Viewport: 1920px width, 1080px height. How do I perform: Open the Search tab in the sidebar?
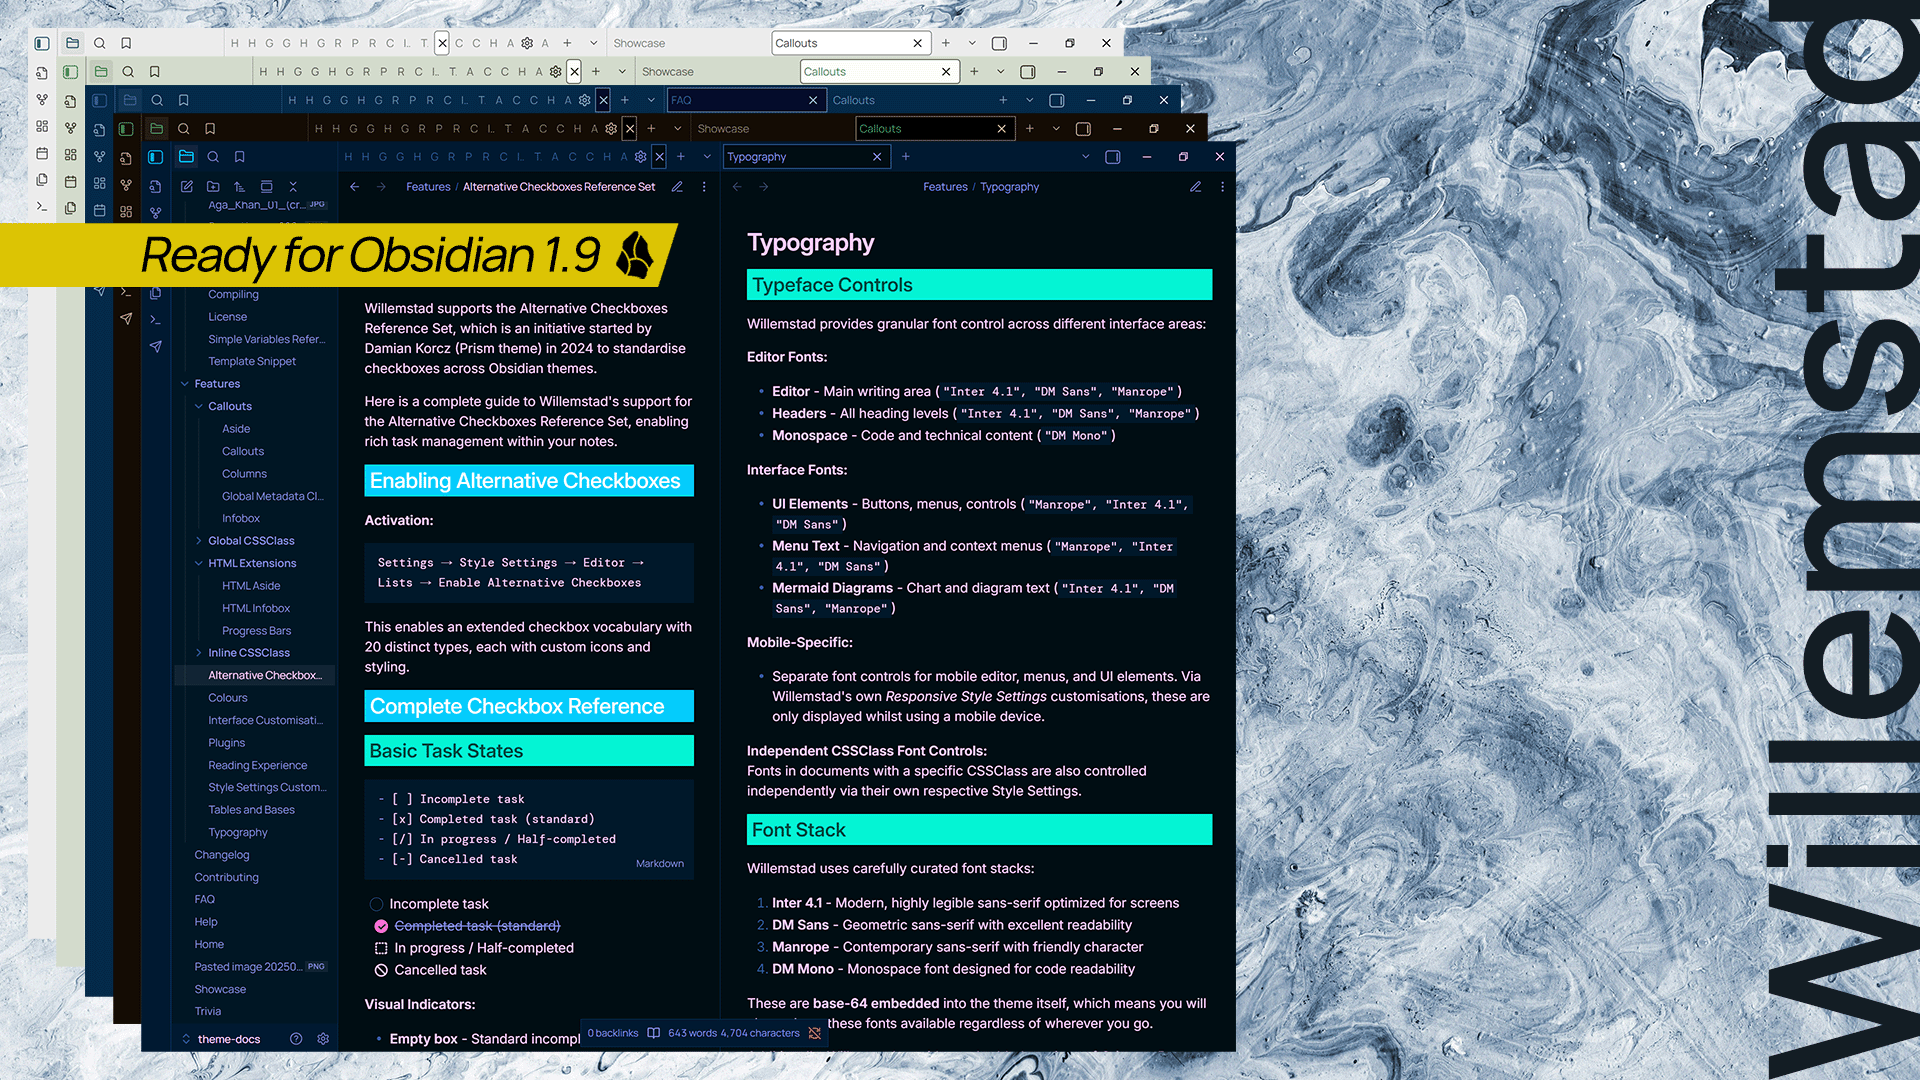pos(213,157)
